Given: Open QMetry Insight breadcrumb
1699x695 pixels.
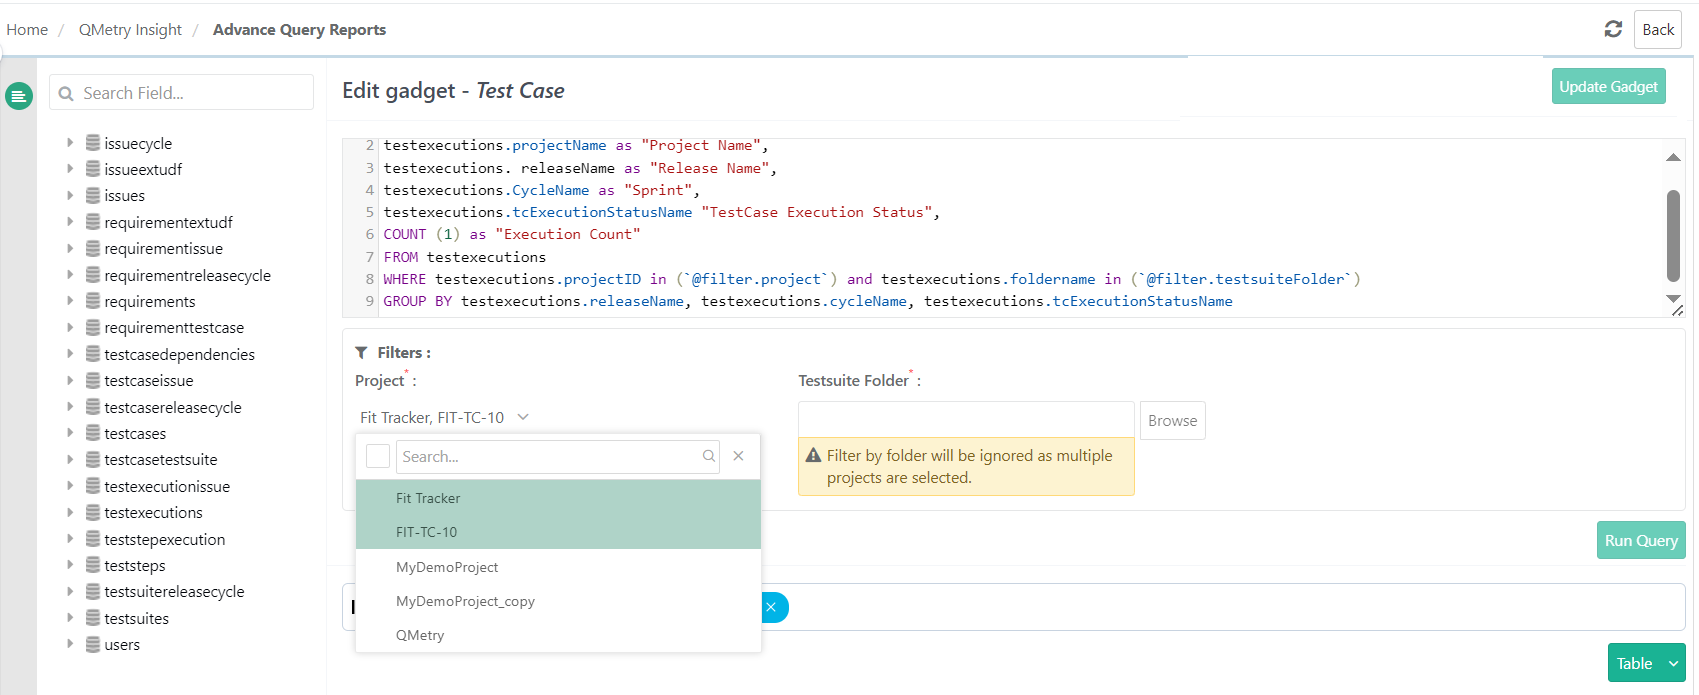Looking at the screenshot, I should pos(130,30).
